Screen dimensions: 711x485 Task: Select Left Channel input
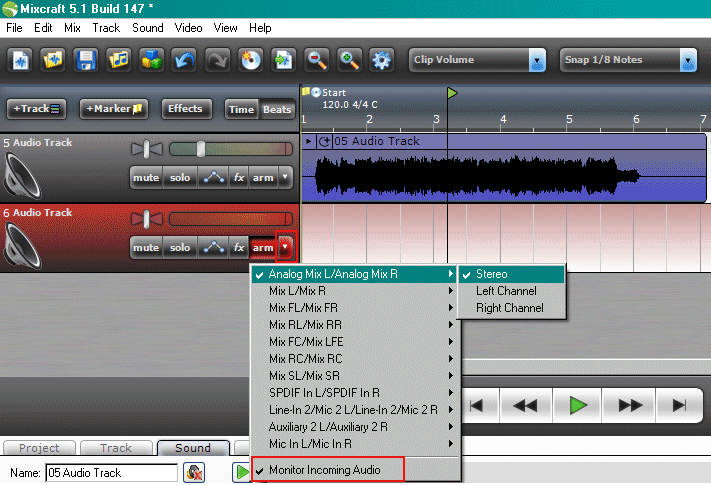click(x=511, y=291)
